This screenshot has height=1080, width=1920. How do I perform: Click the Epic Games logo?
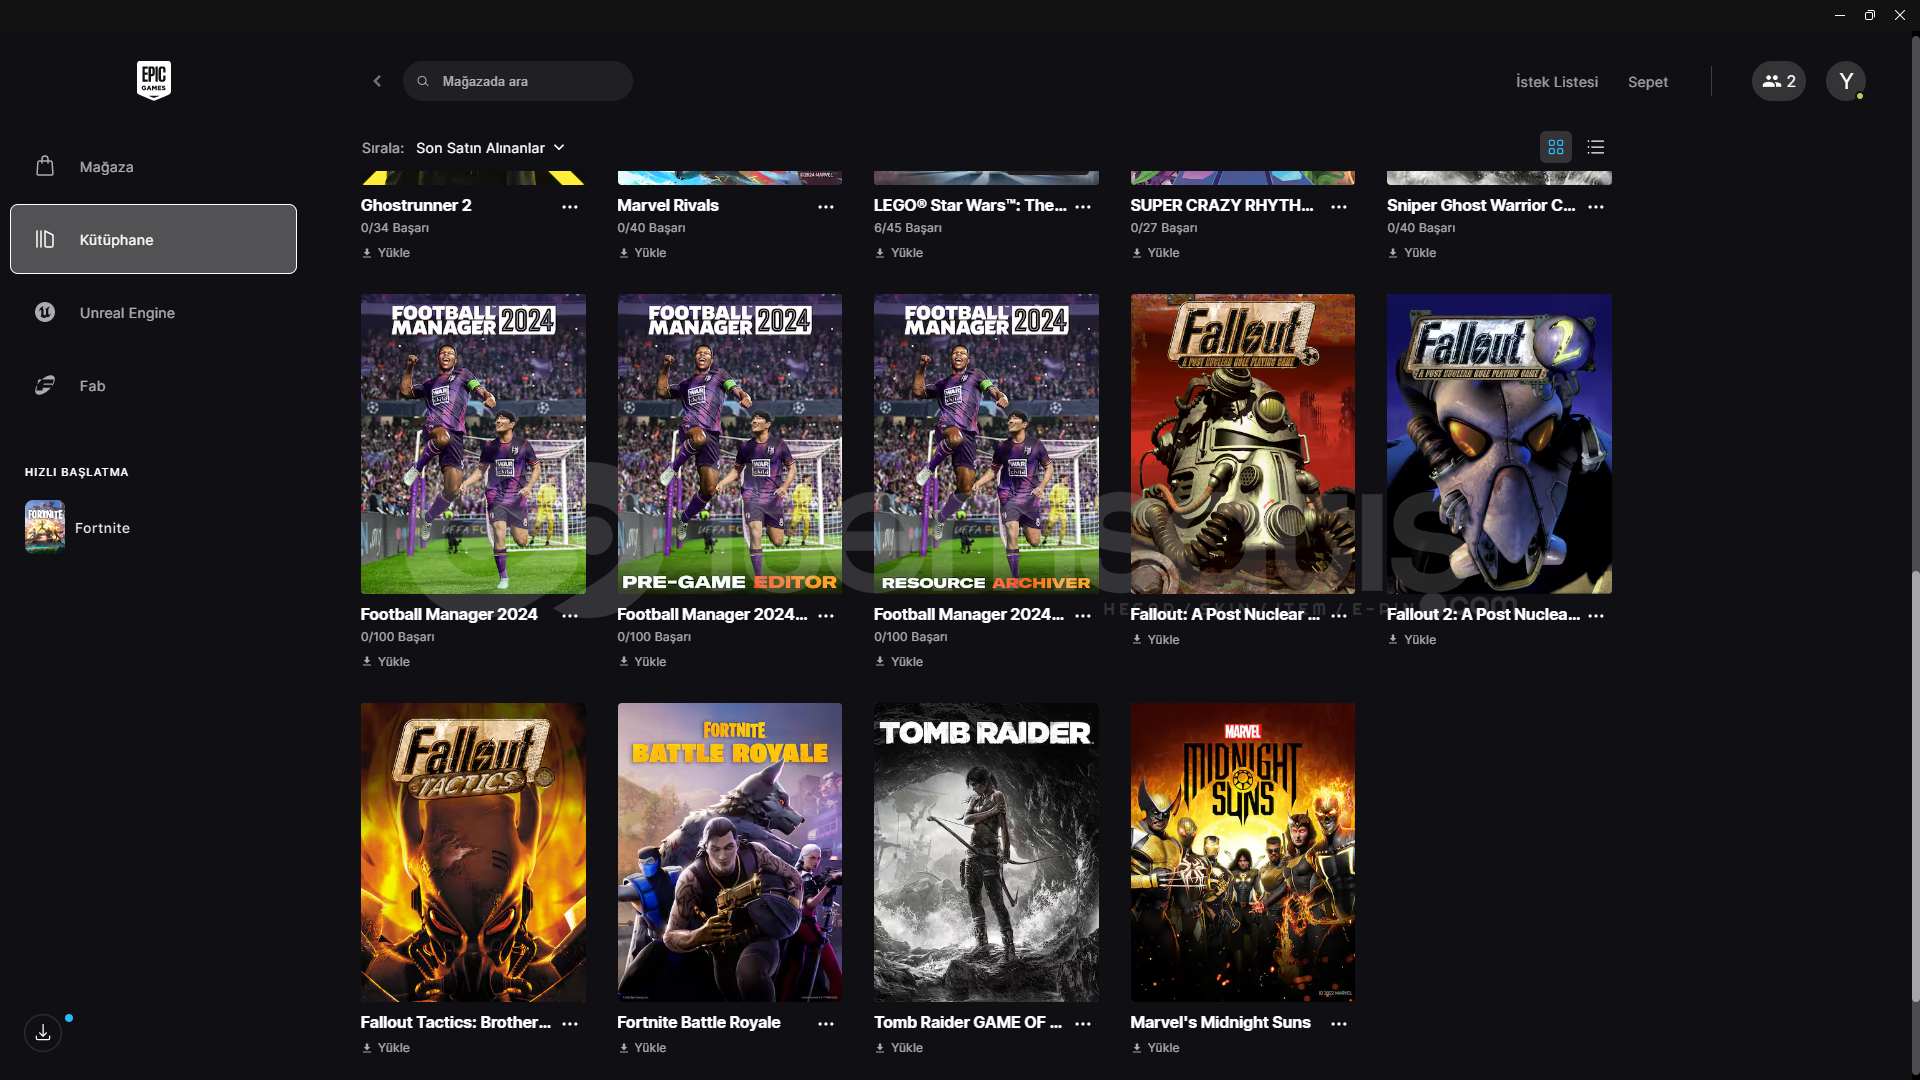coord(154,81)
